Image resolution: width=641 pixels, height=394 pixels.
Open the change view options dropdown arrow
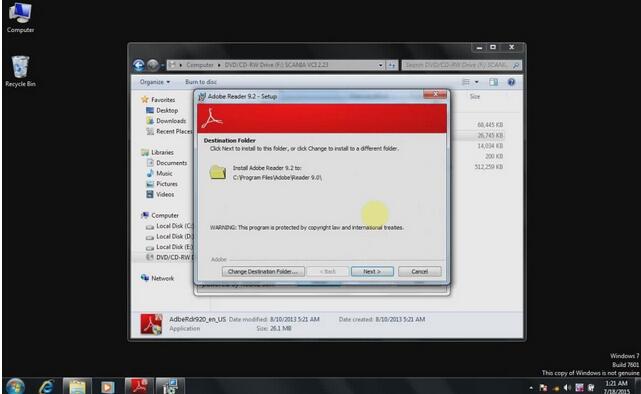pyautogui.click(x=477, y=82)
